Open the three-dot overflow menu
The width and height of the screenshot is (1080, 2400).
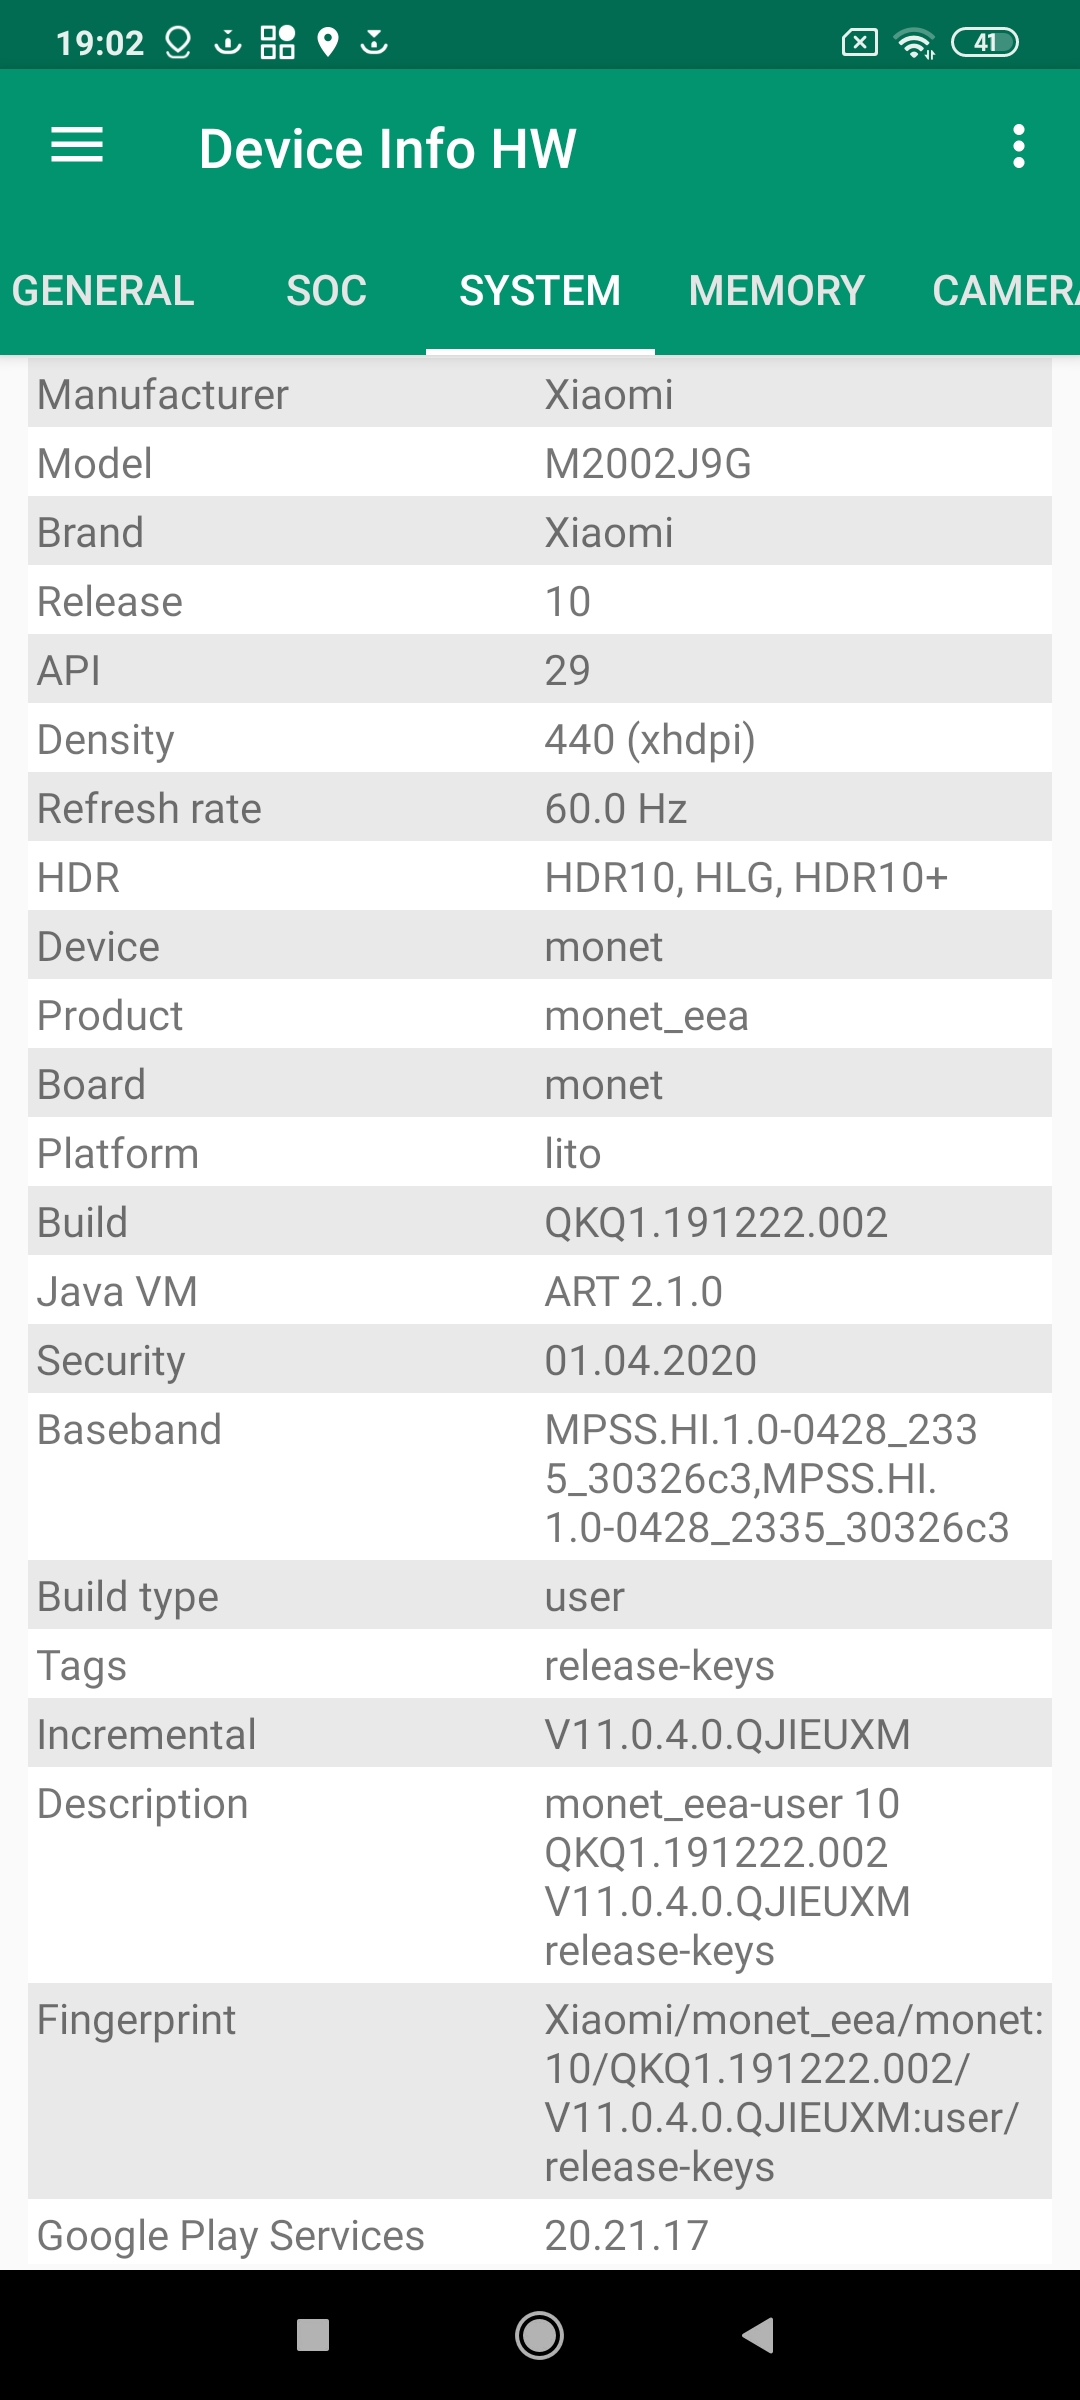1018,147
